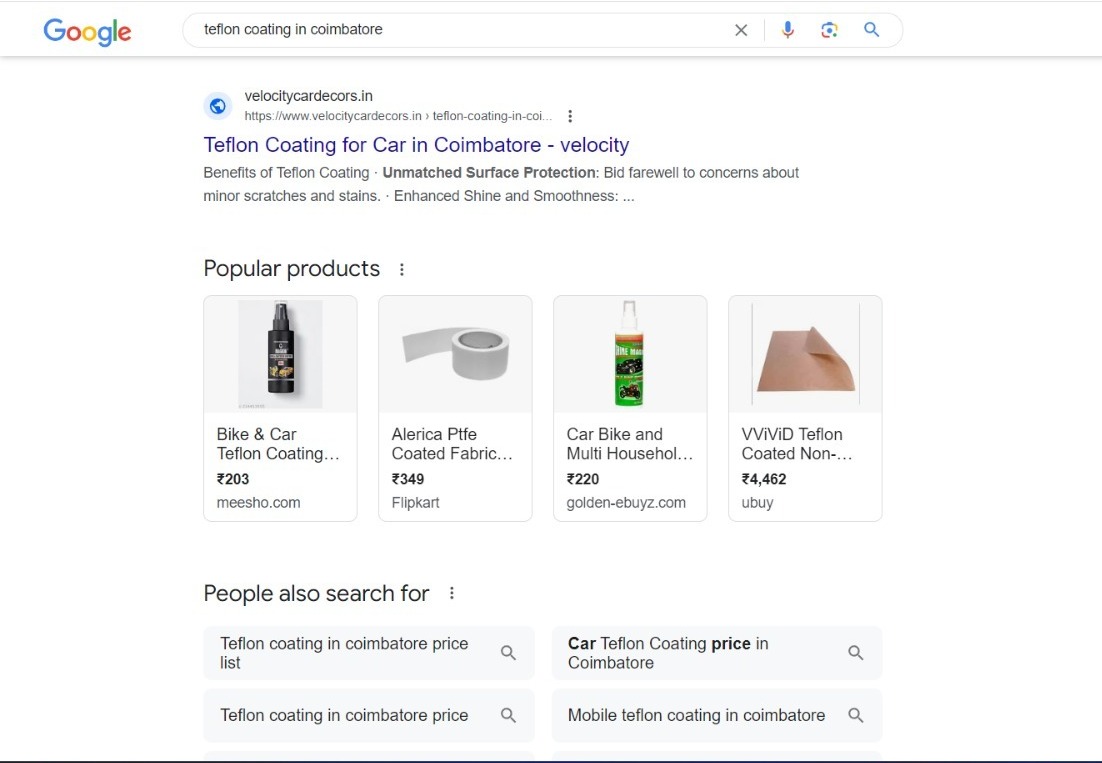
Task: Click magnifier icon beside 'Teflon coating in coimbatore price'
Action: click(x=508, y=715)
